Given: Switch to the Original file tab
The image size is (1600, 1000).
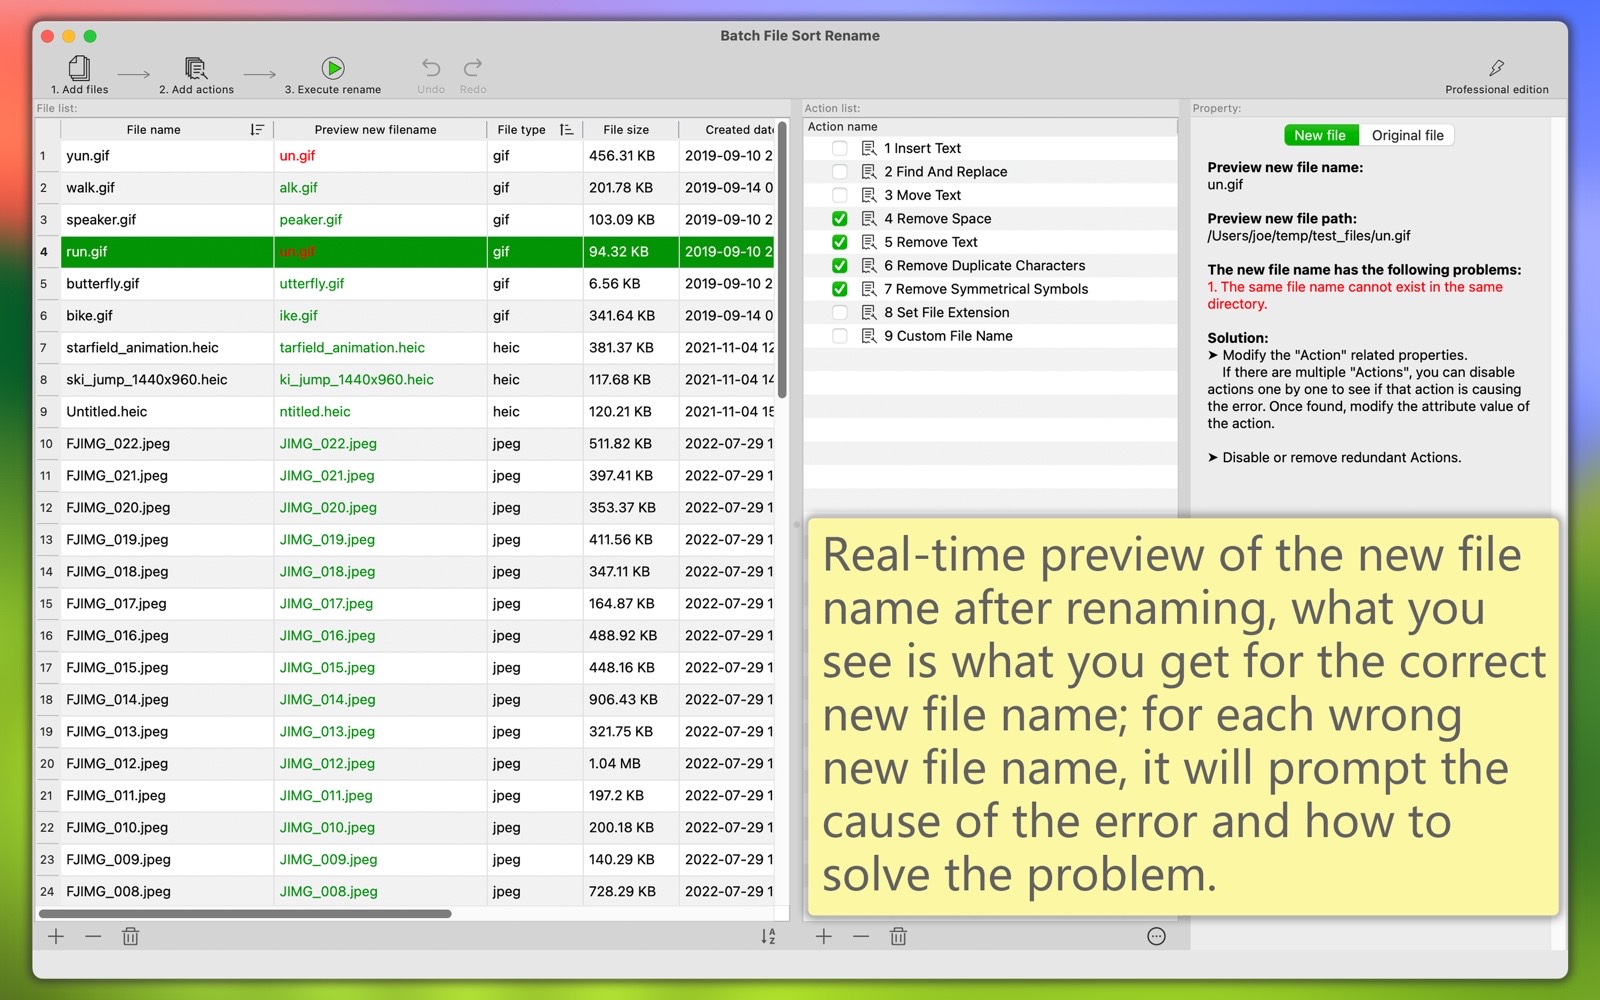Looking at the screenshot, I should point(1407,135).
